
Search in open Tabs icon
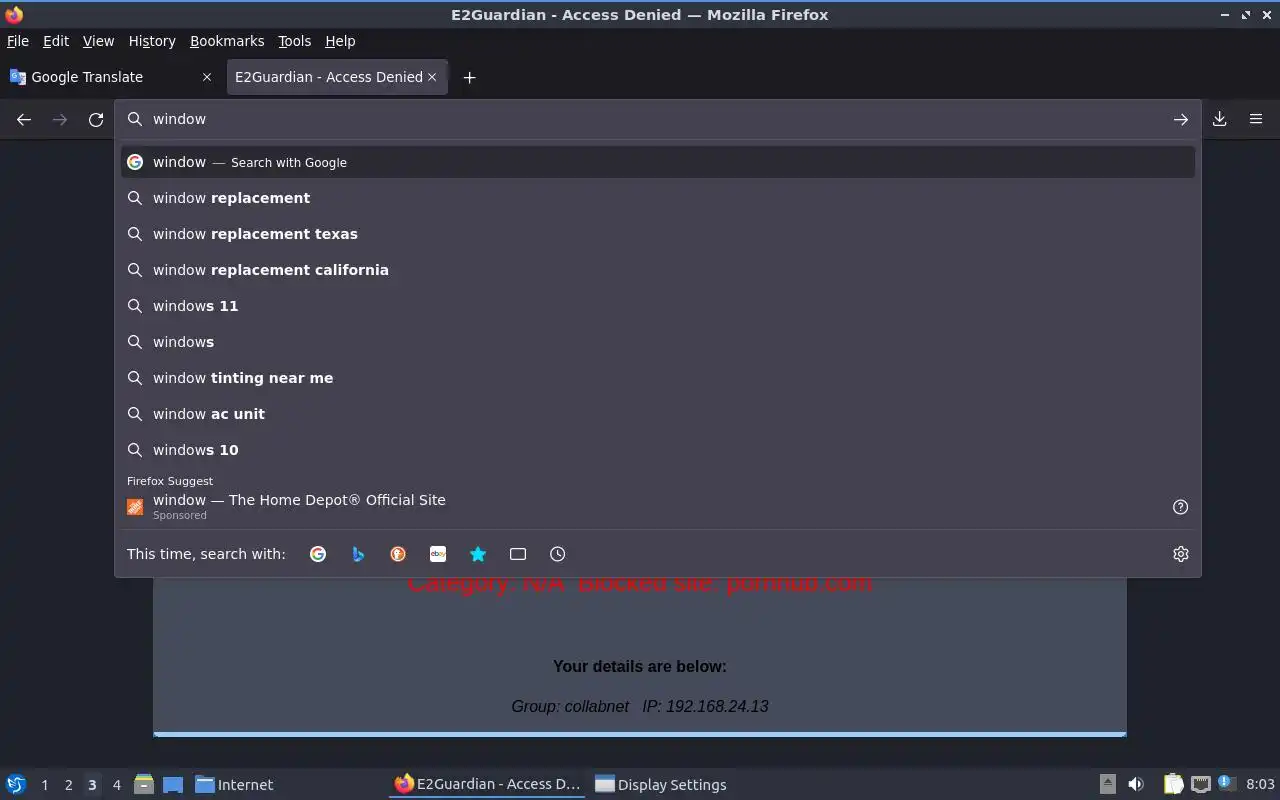(x=518, y=554)
